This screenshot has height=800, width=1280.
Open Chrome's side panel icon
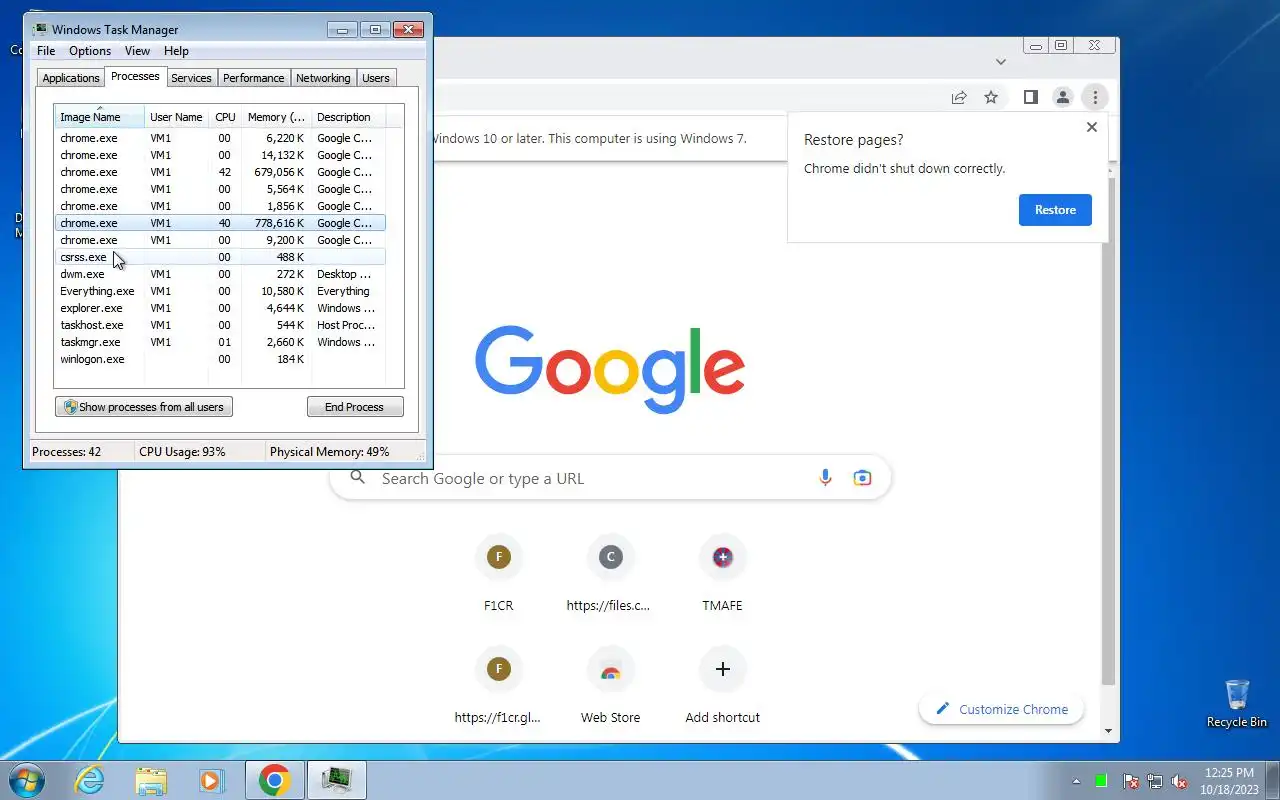click(x=1030, y=97)
